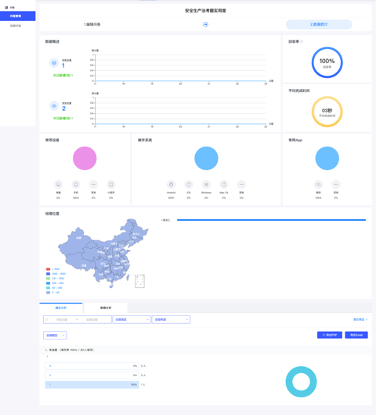
Task: Click the Export PDF button
Action: (329, 335)
